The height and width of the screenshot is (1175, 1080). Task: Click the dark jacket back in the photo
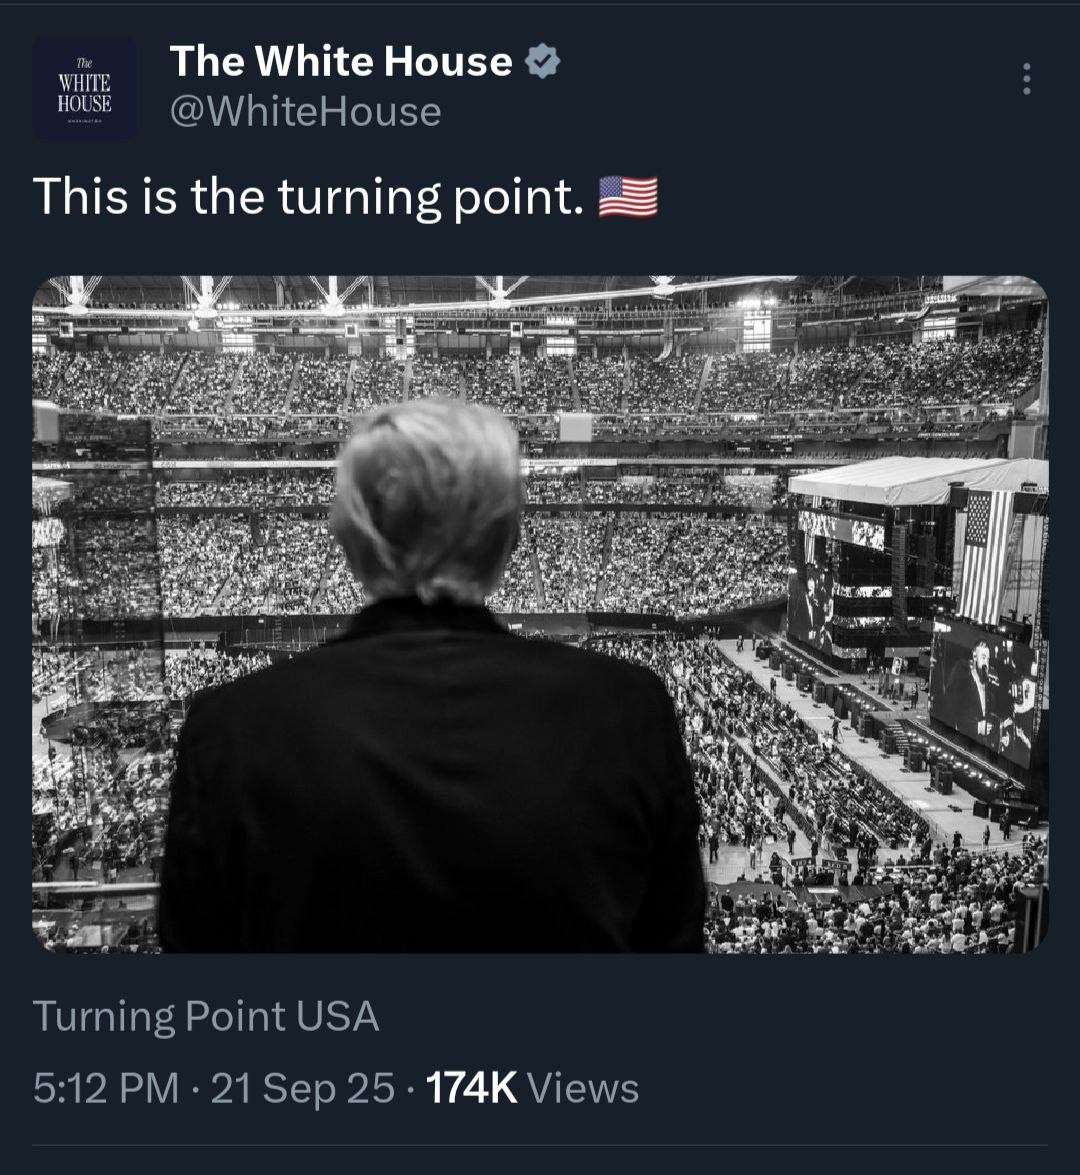click(x=430, y=780)
